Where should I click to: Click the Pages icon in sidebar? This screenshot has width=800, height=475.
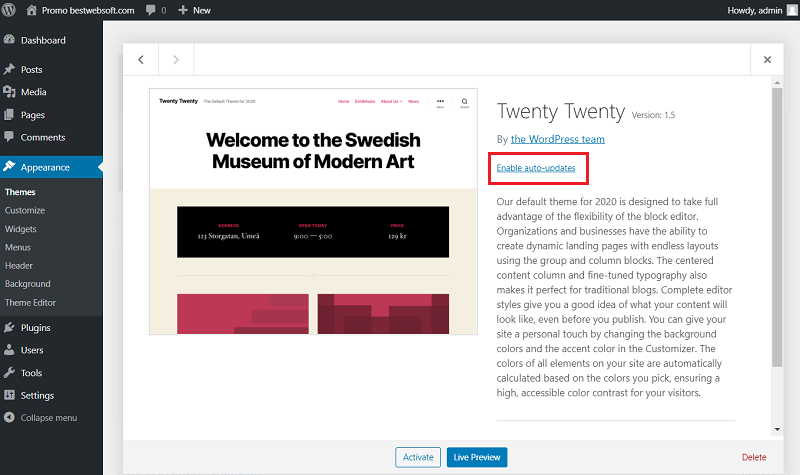point(9,114)
